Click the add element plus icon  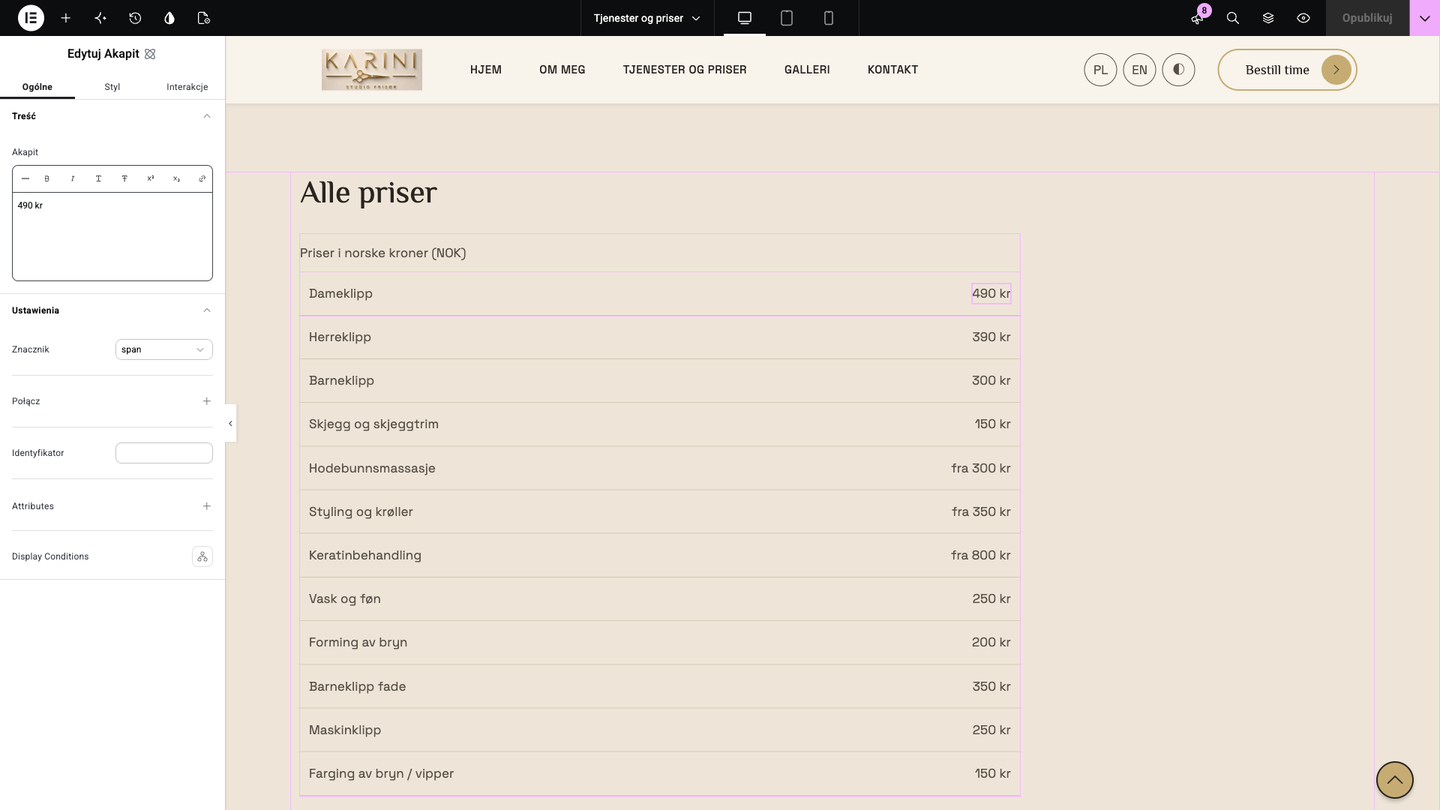point(66,18)
